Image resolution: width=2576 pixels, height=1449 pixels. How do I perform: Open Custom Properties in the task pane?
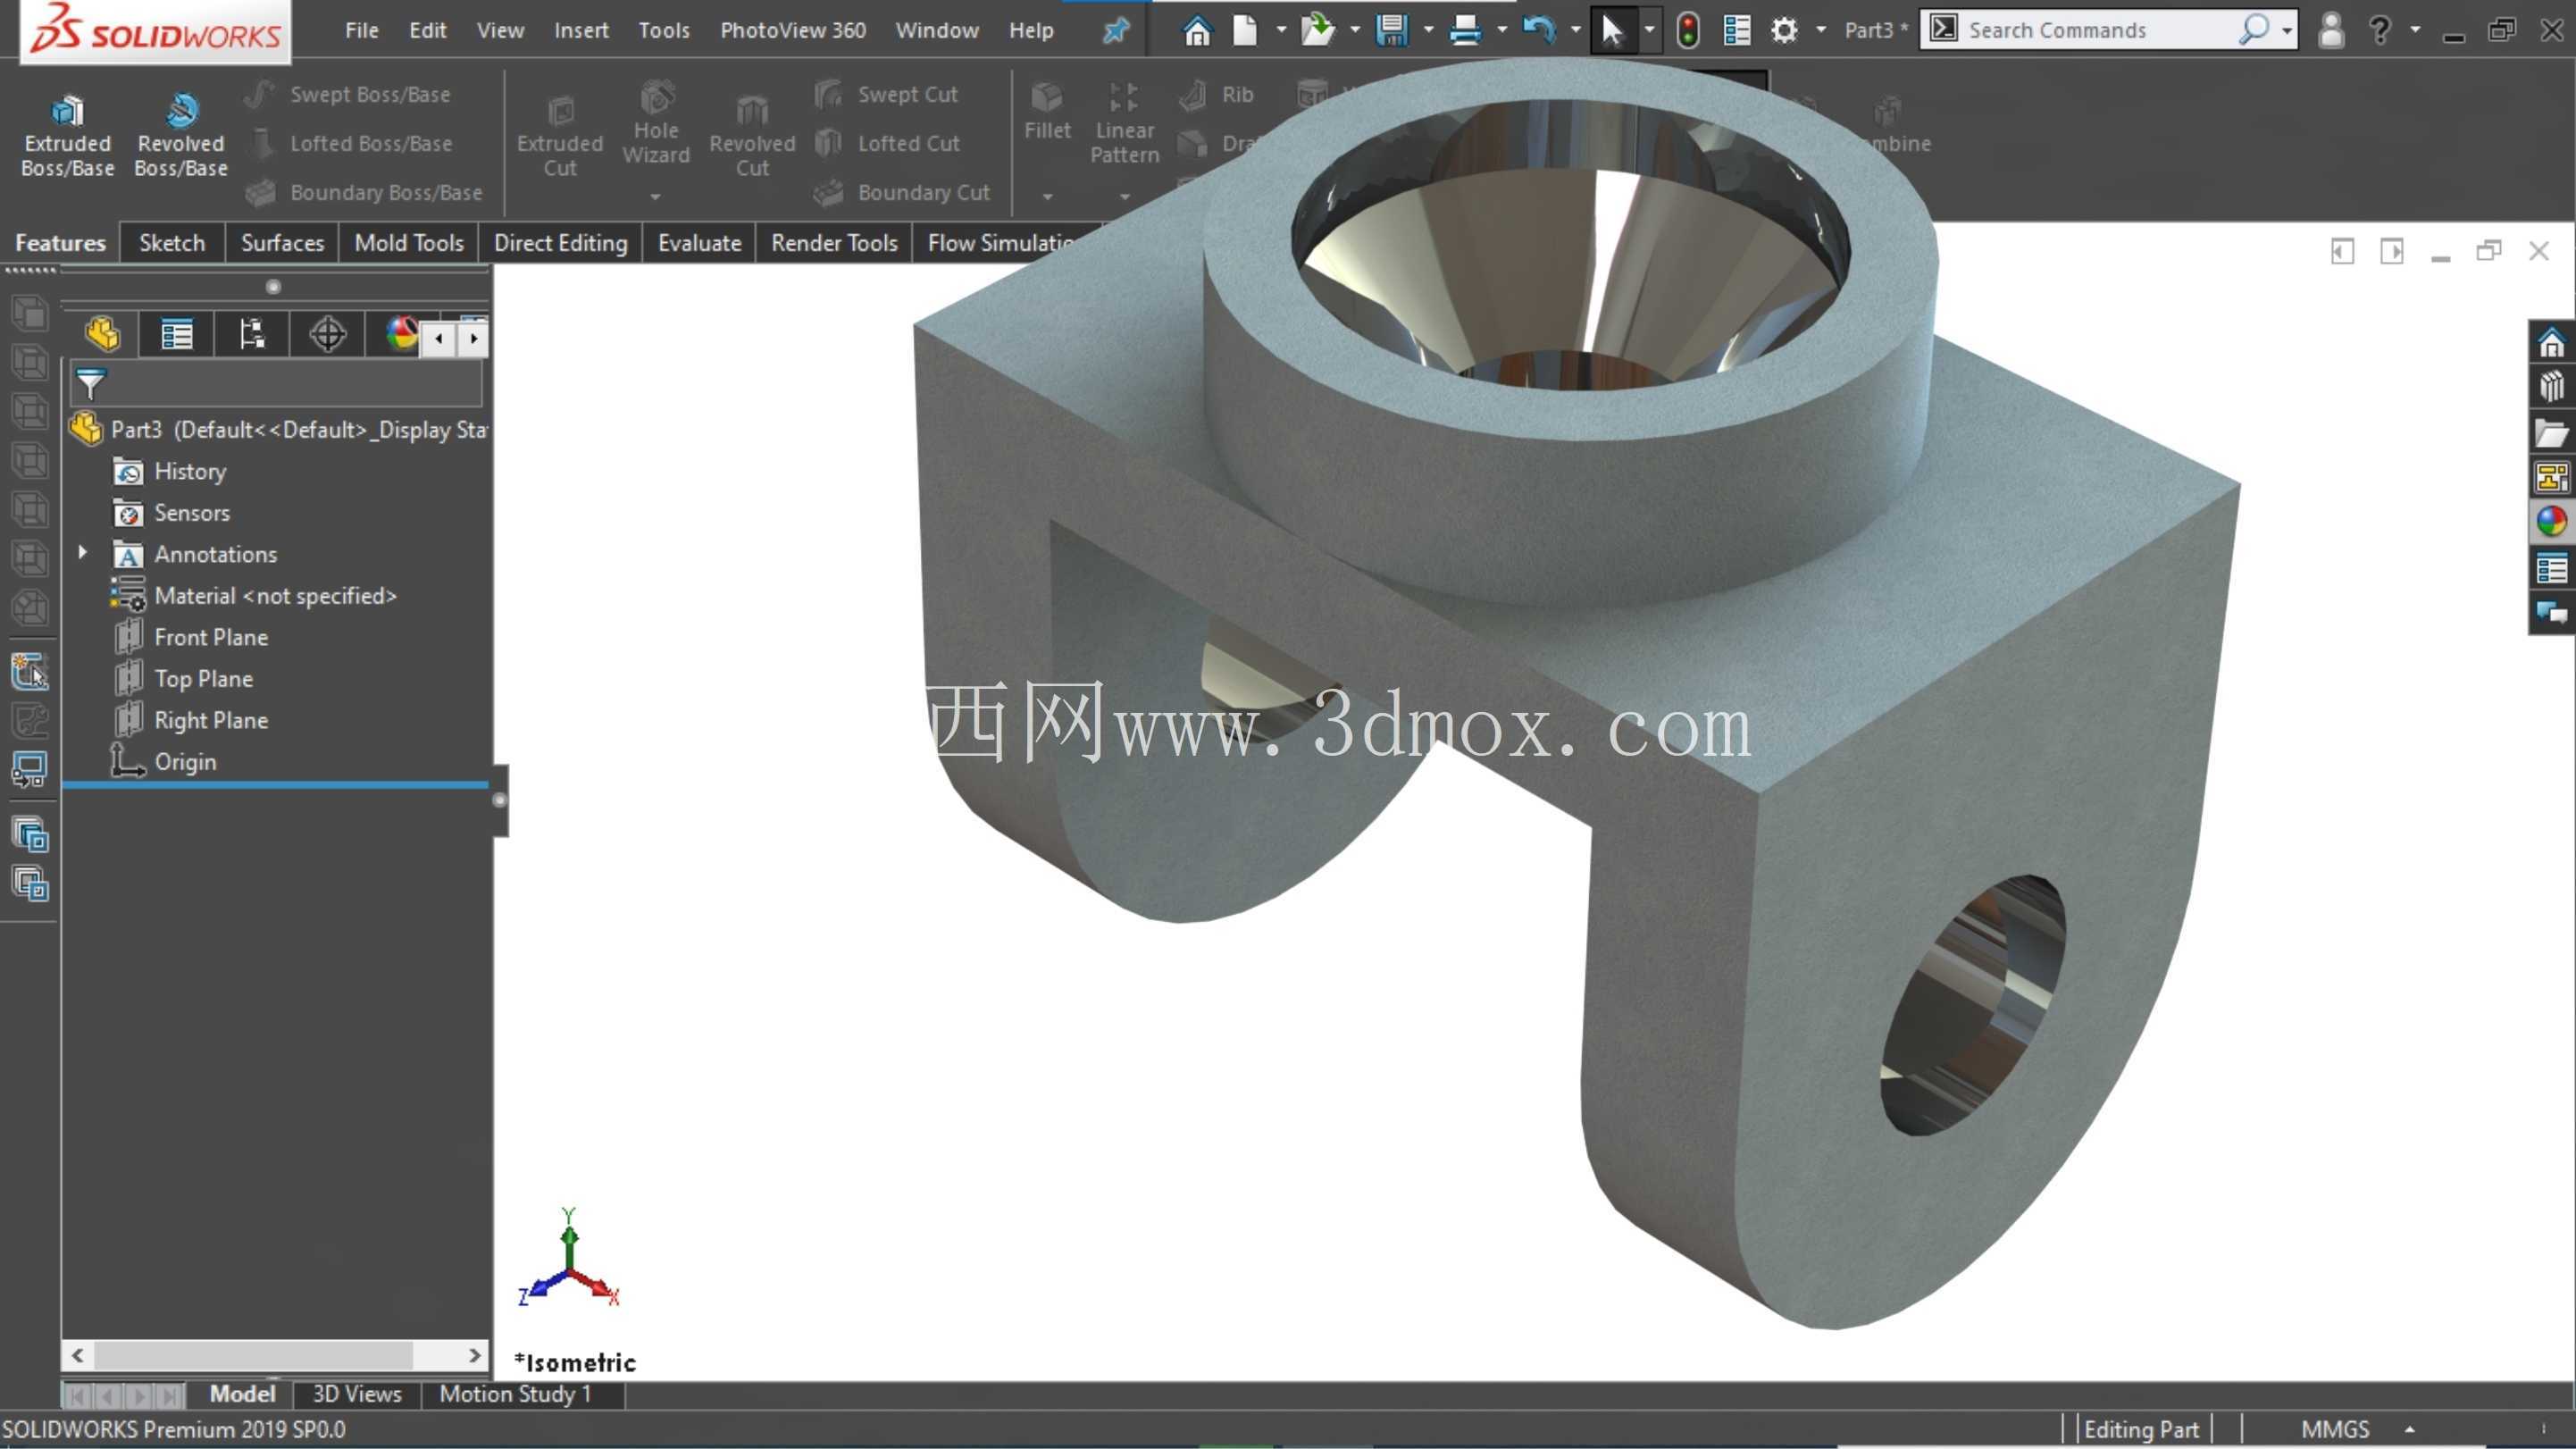click(2551, 569)
